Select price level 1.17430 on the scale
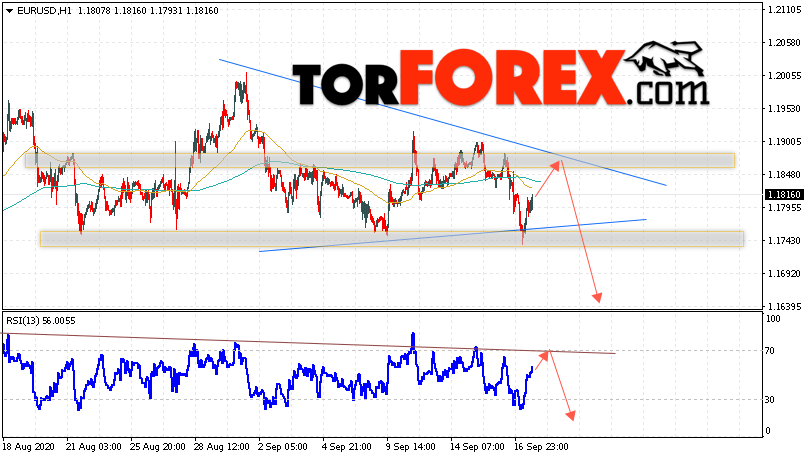Screen dimensions: 808x458 point(784,241)
